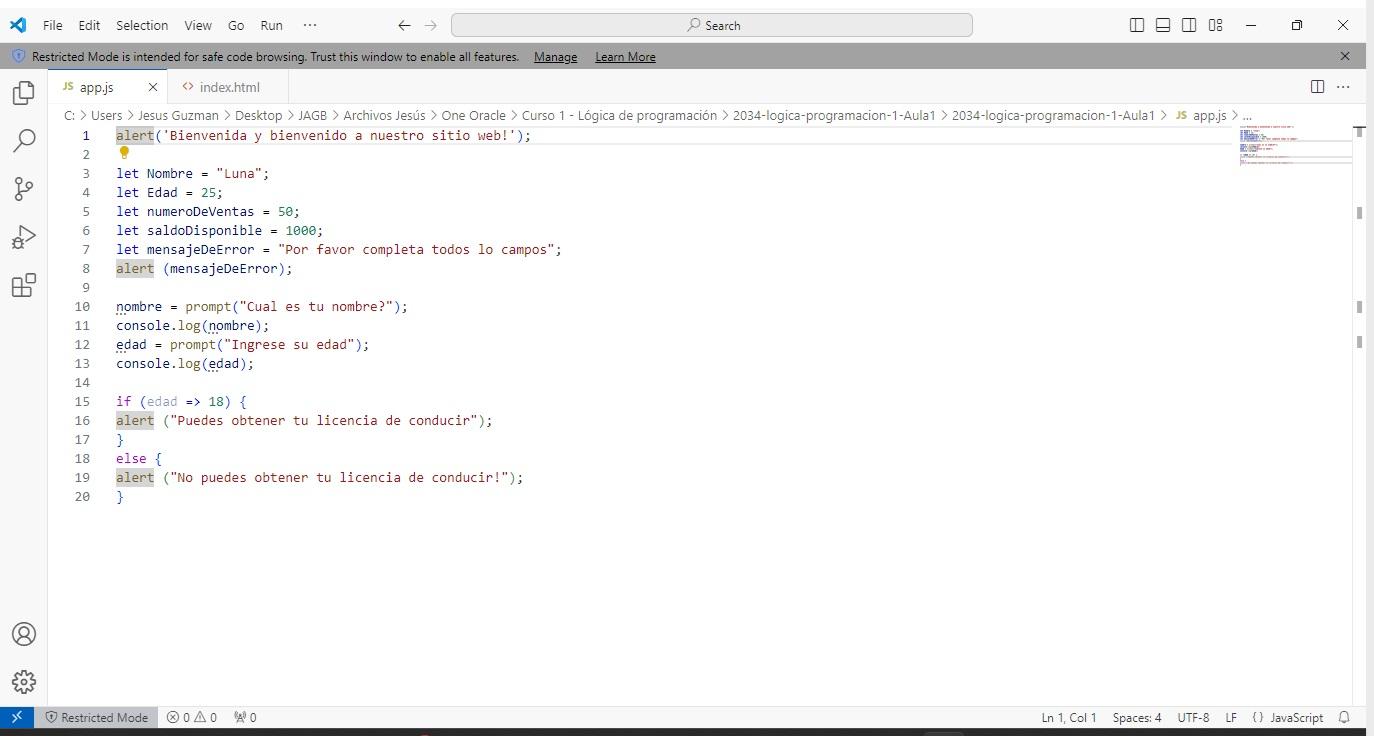Place cursor on the "Luna" string
The height and width of the screenshot is (736, 1374).
(239, 174)
